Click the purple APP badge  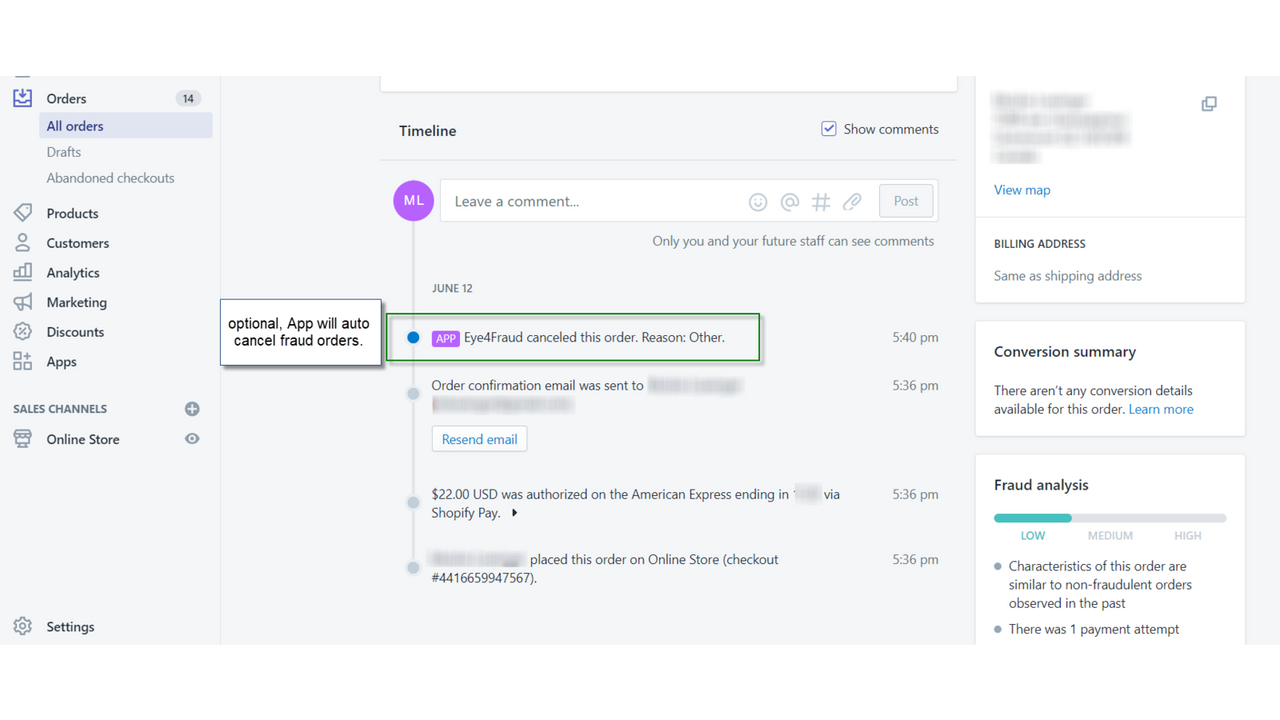point(445,338)
